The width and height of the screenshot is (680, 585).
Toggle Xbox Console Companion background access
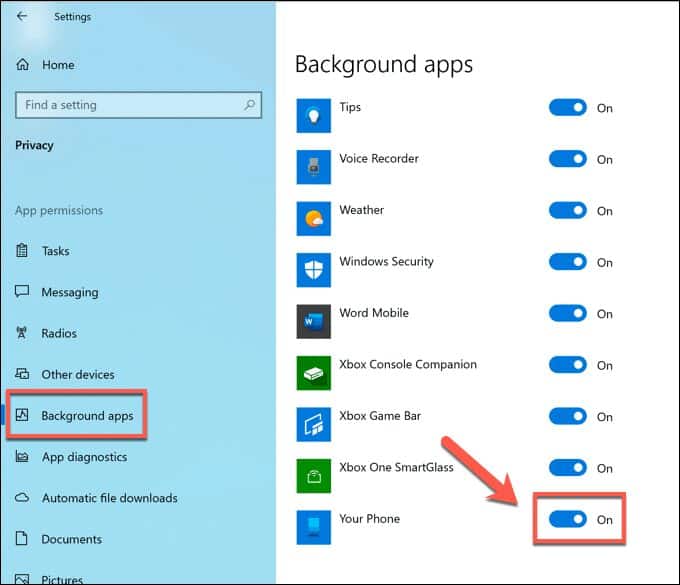(568, 365)
